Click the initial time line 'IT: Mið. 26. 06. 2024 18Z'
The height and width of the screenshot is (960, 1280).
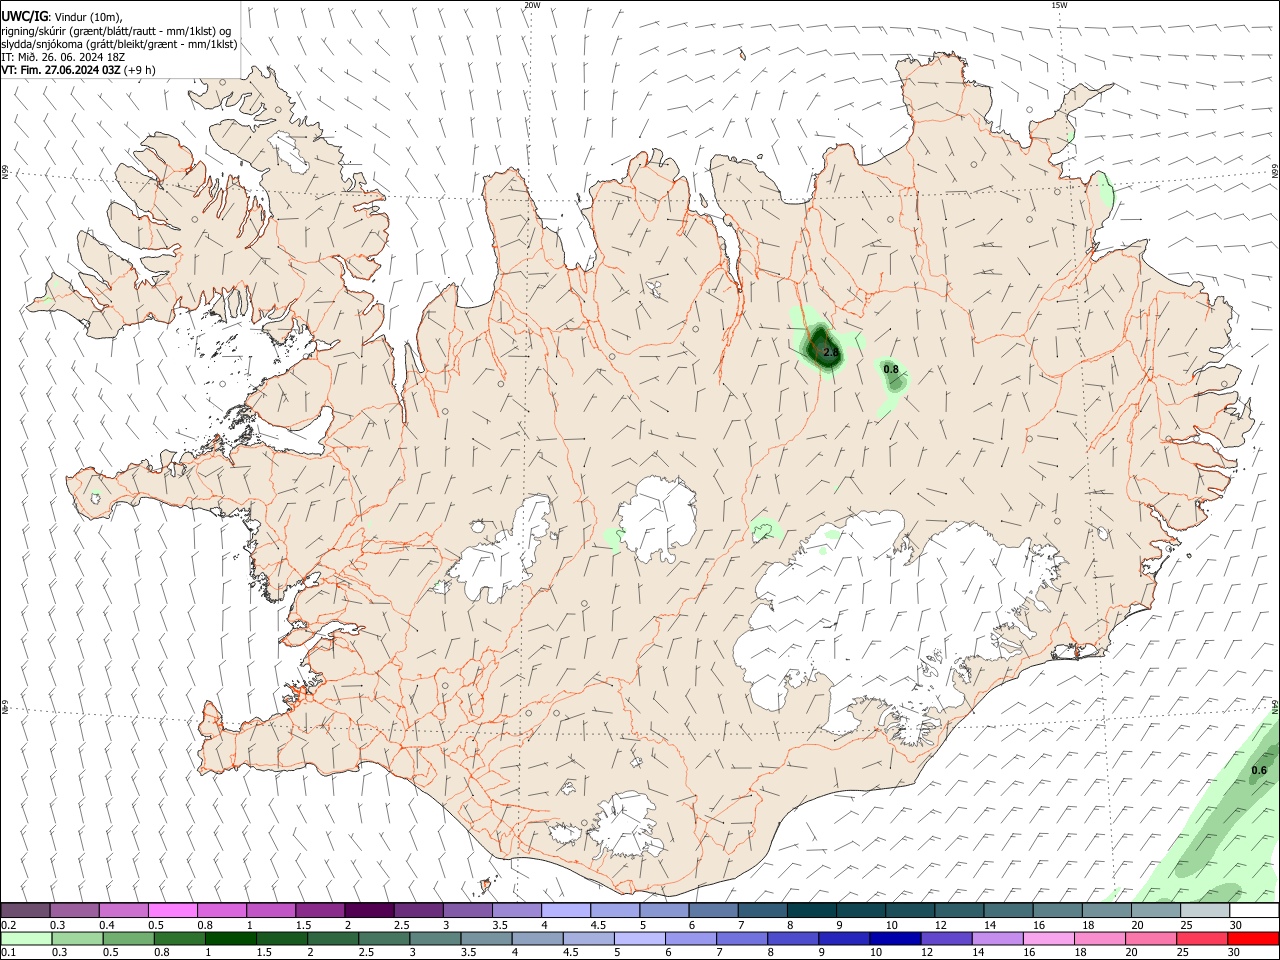click(x=62, y=57)
